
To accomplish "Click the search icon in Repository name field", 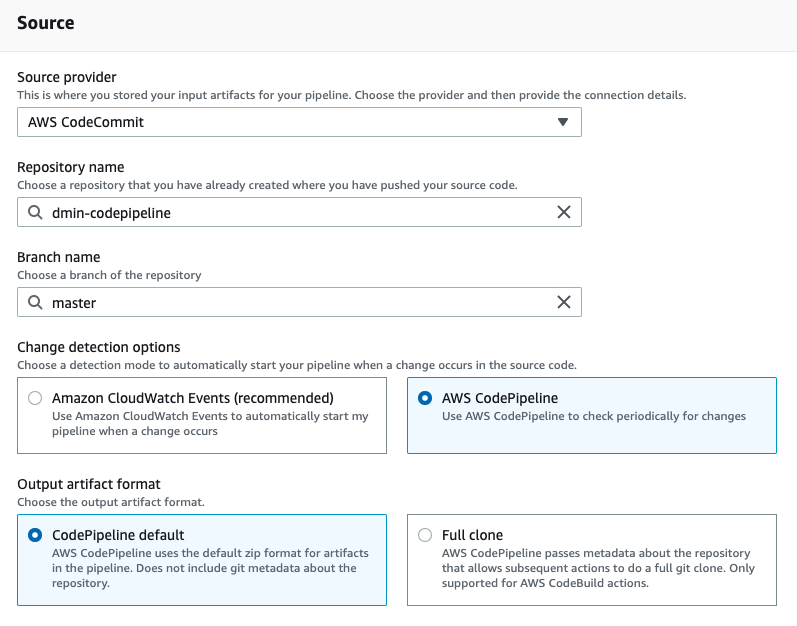I will pyautogui.click(x=35, y=212).
